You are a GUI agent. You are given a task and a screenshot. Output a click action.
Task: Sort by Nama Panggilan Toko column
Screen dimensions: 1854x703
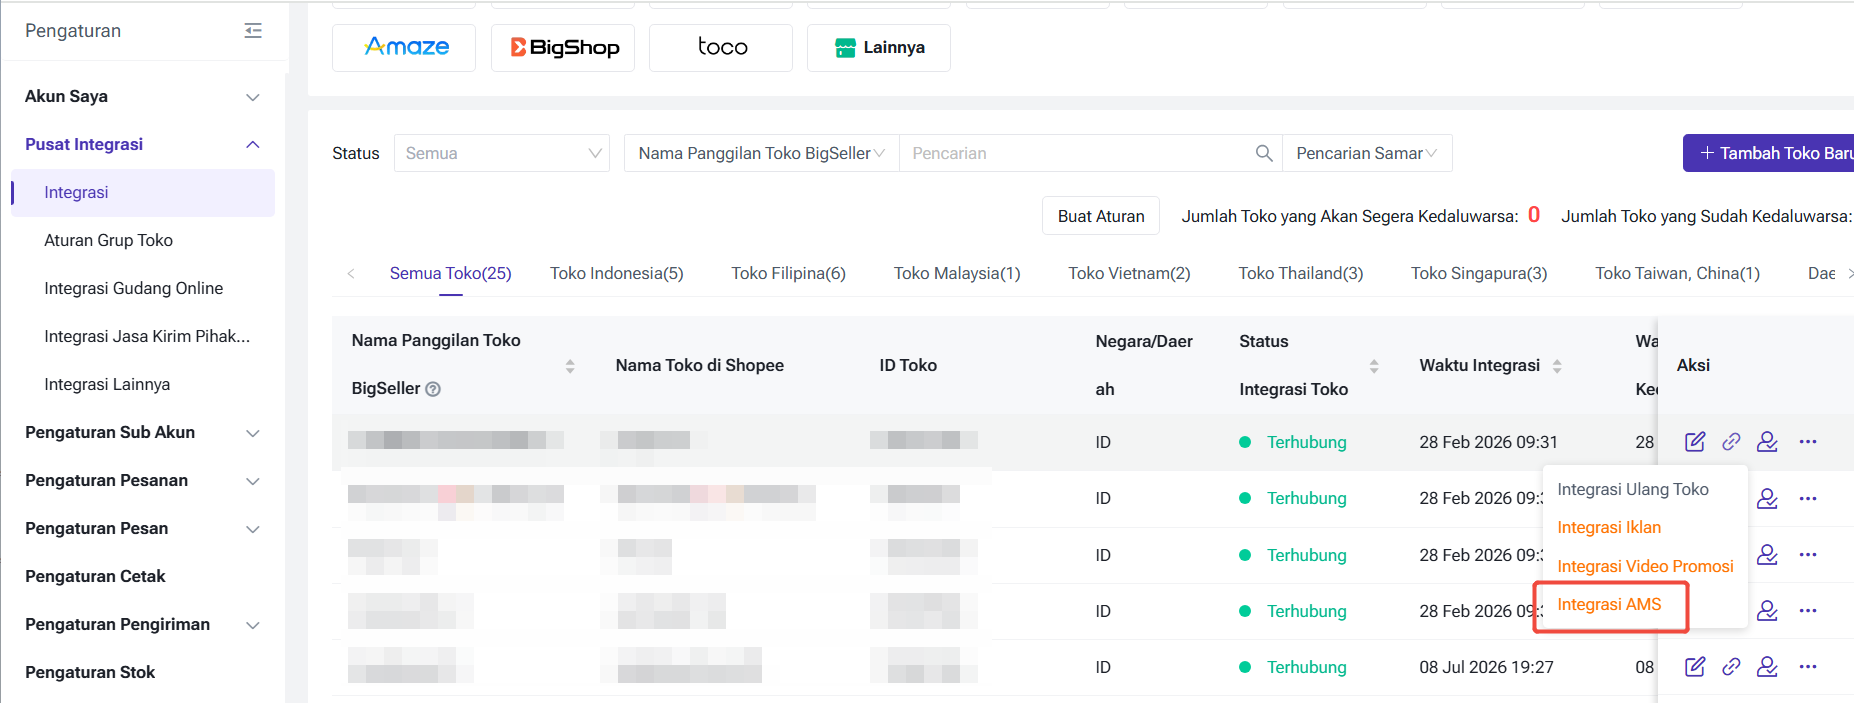pyautogui.click(x=570, y=366)
